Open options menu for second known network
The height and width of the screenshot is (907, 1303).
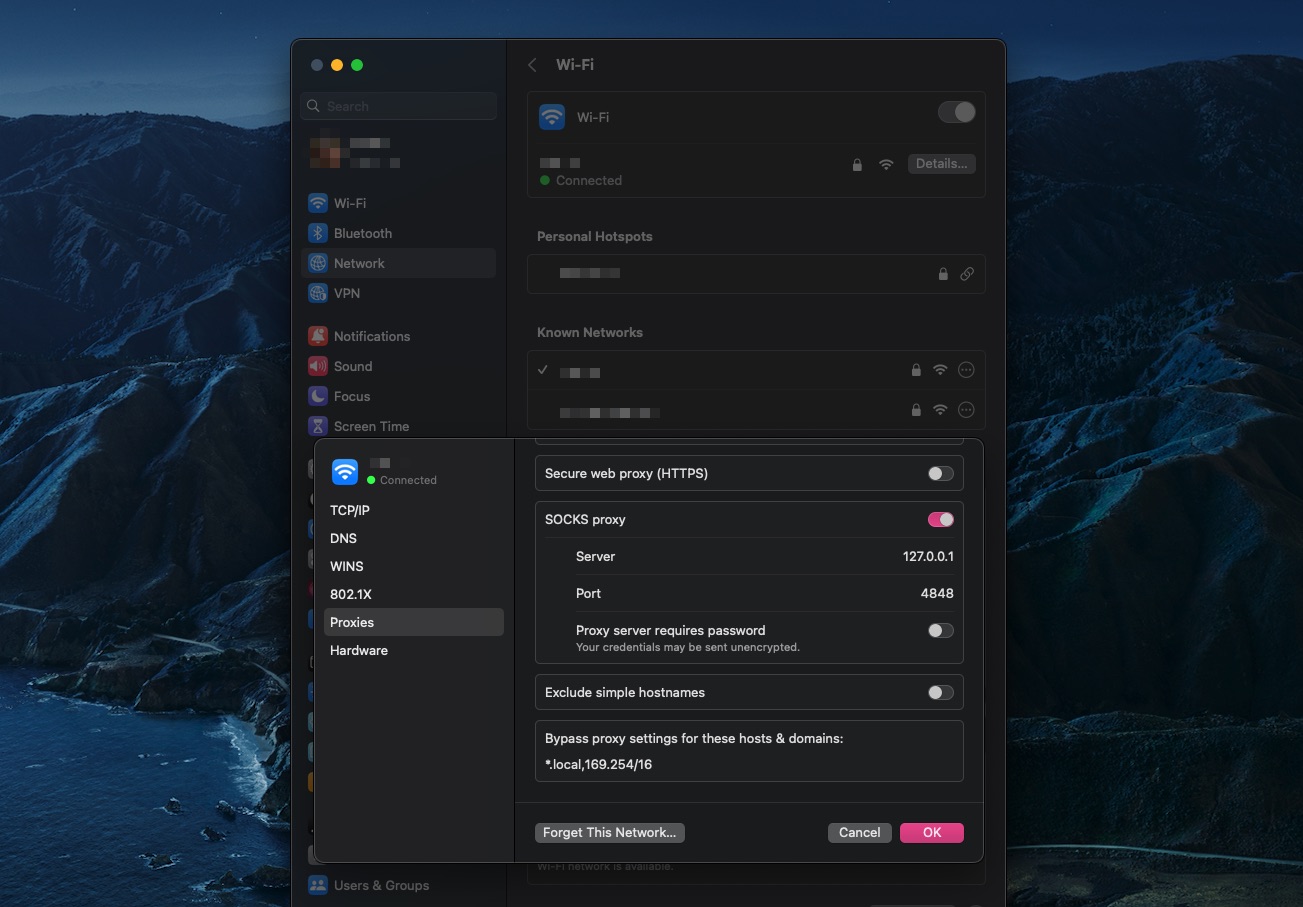[x=966, y=410]
